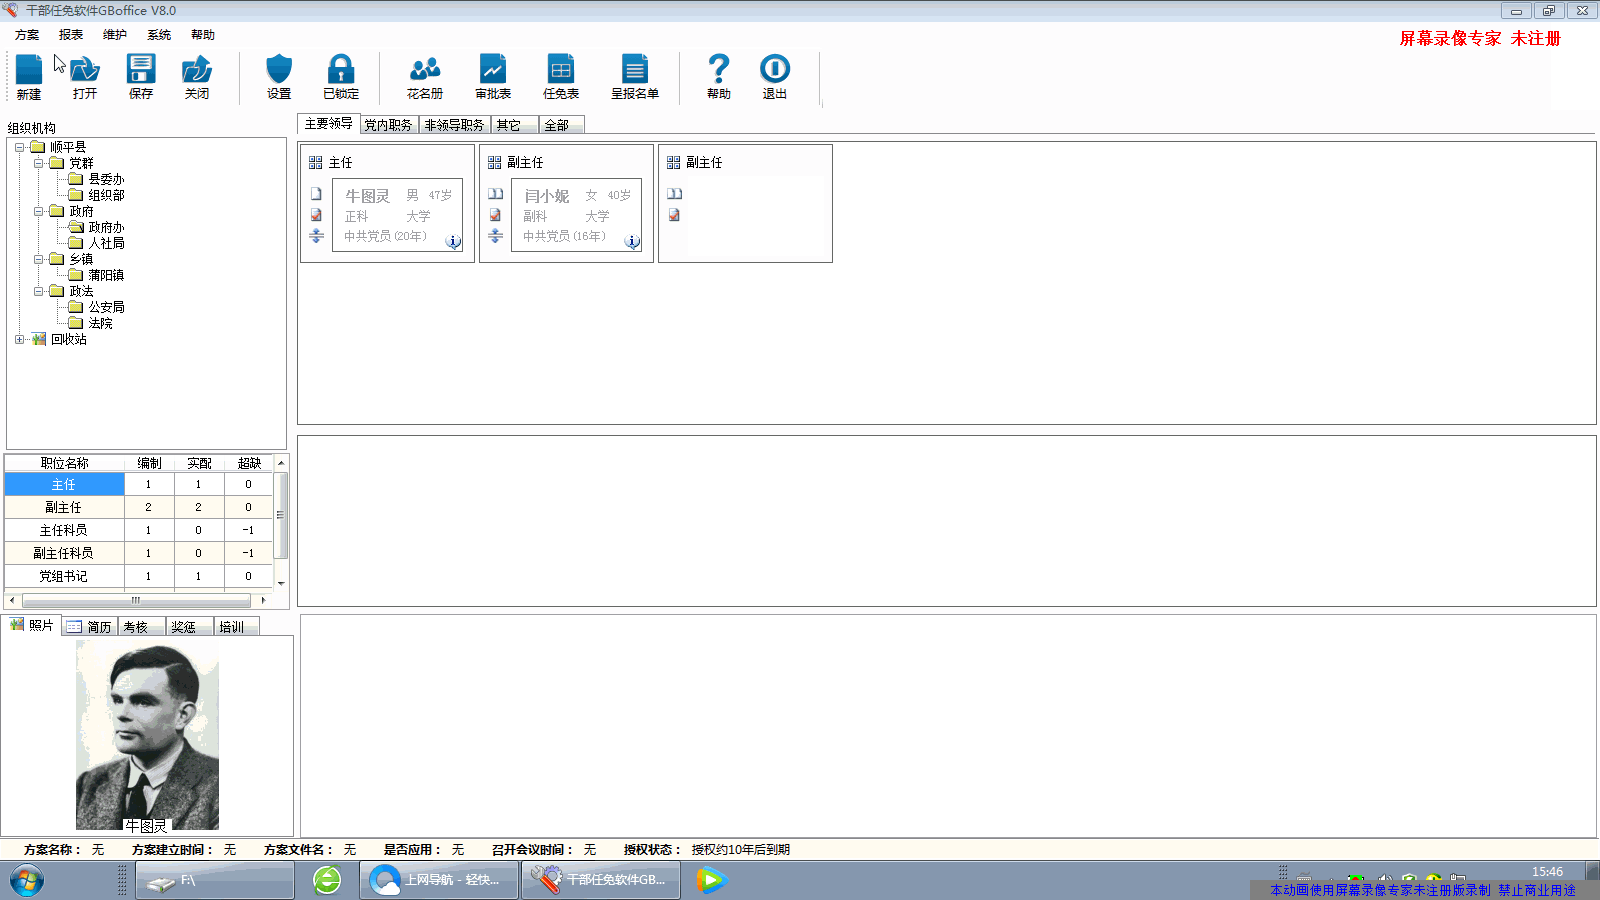Open the 设置 shield icon
Image resolution: width=1600 pixels, height=900 pixels.
279,71
